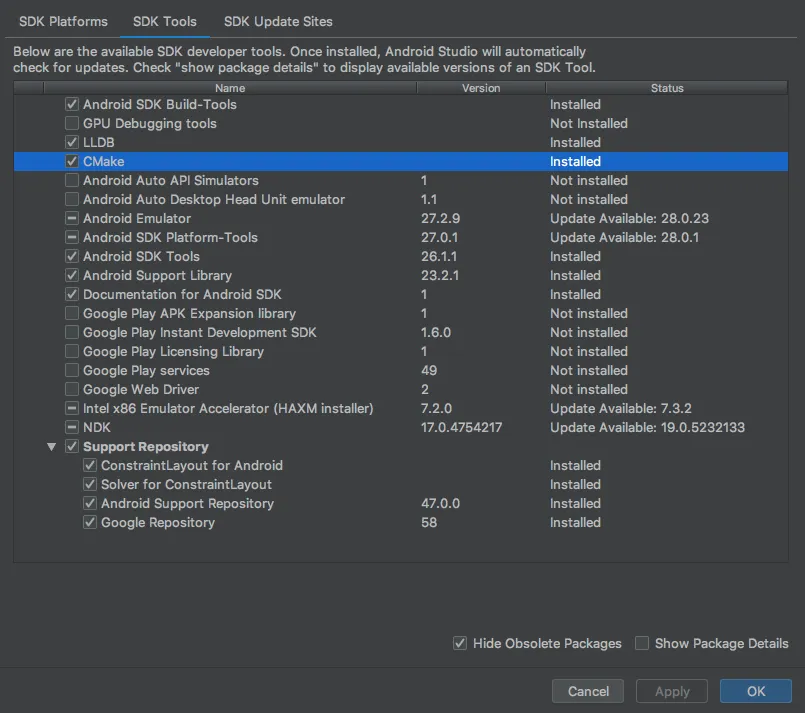Image resolution: width=805 pixels, height=713 pixels.
Task: Toggle Intel x86 Emulator Accelerator checkbox
Action: pos(72,409)
